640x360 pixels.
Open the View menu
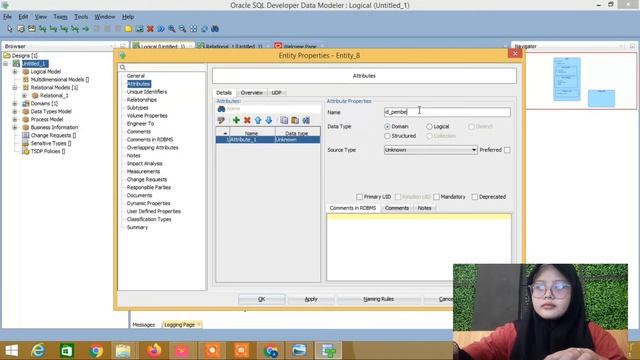click(x=40, y=17)
